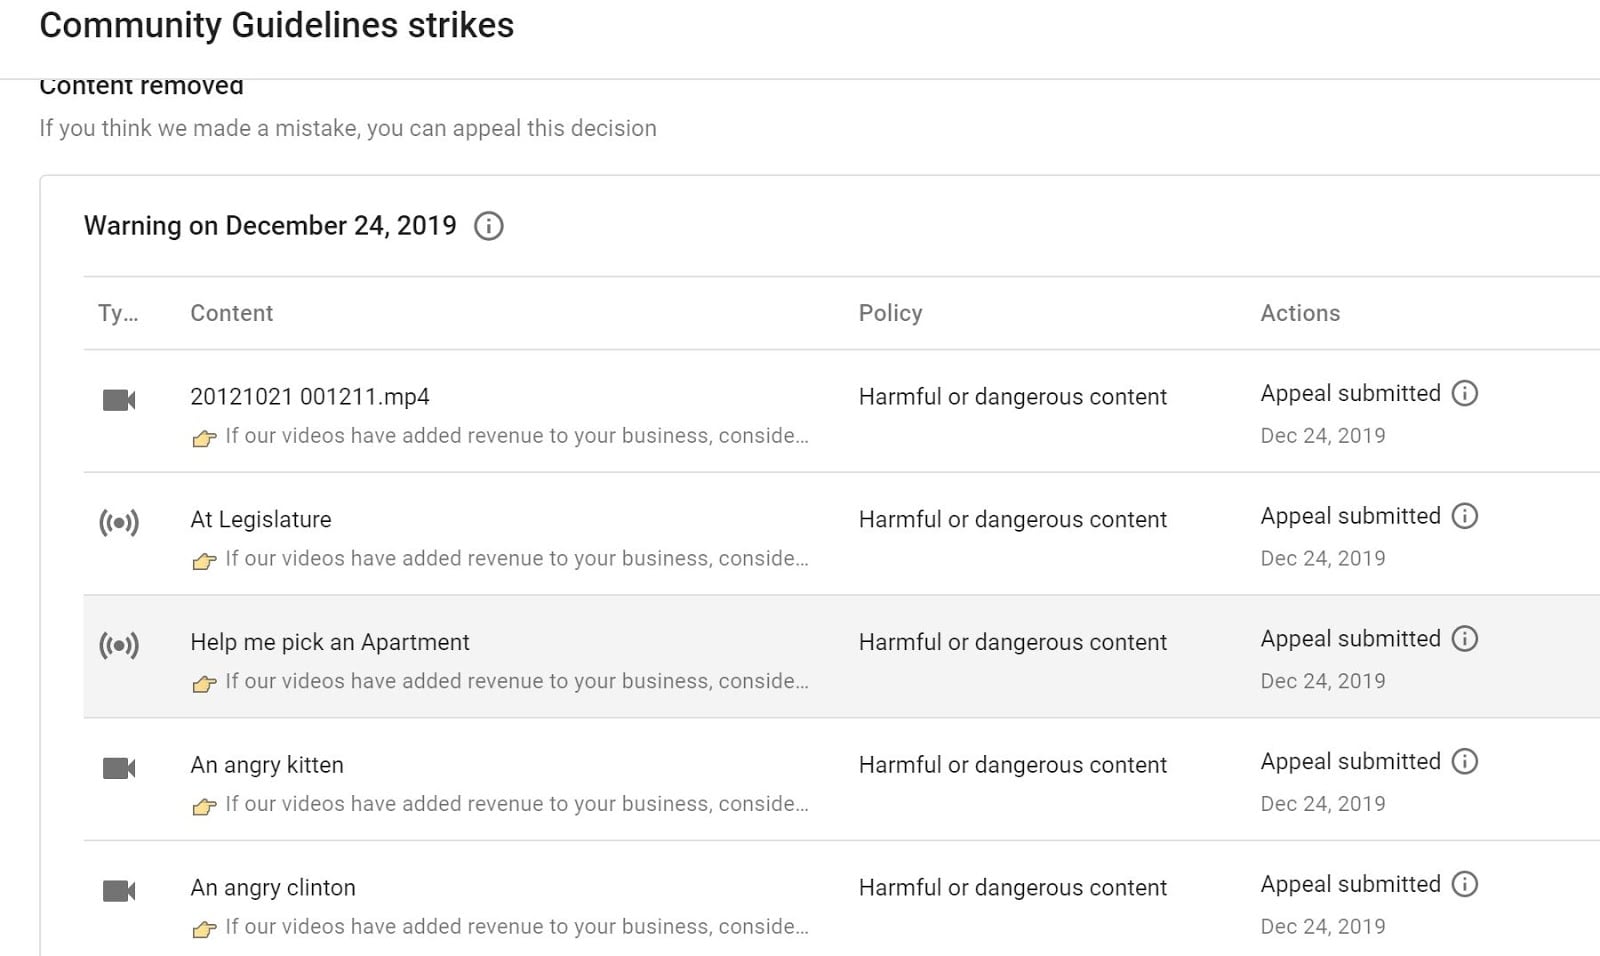Open appeal info icon for Help me pick an Apartment
The height and width of the screenshot is (956, 1600).
point(1464,639)
